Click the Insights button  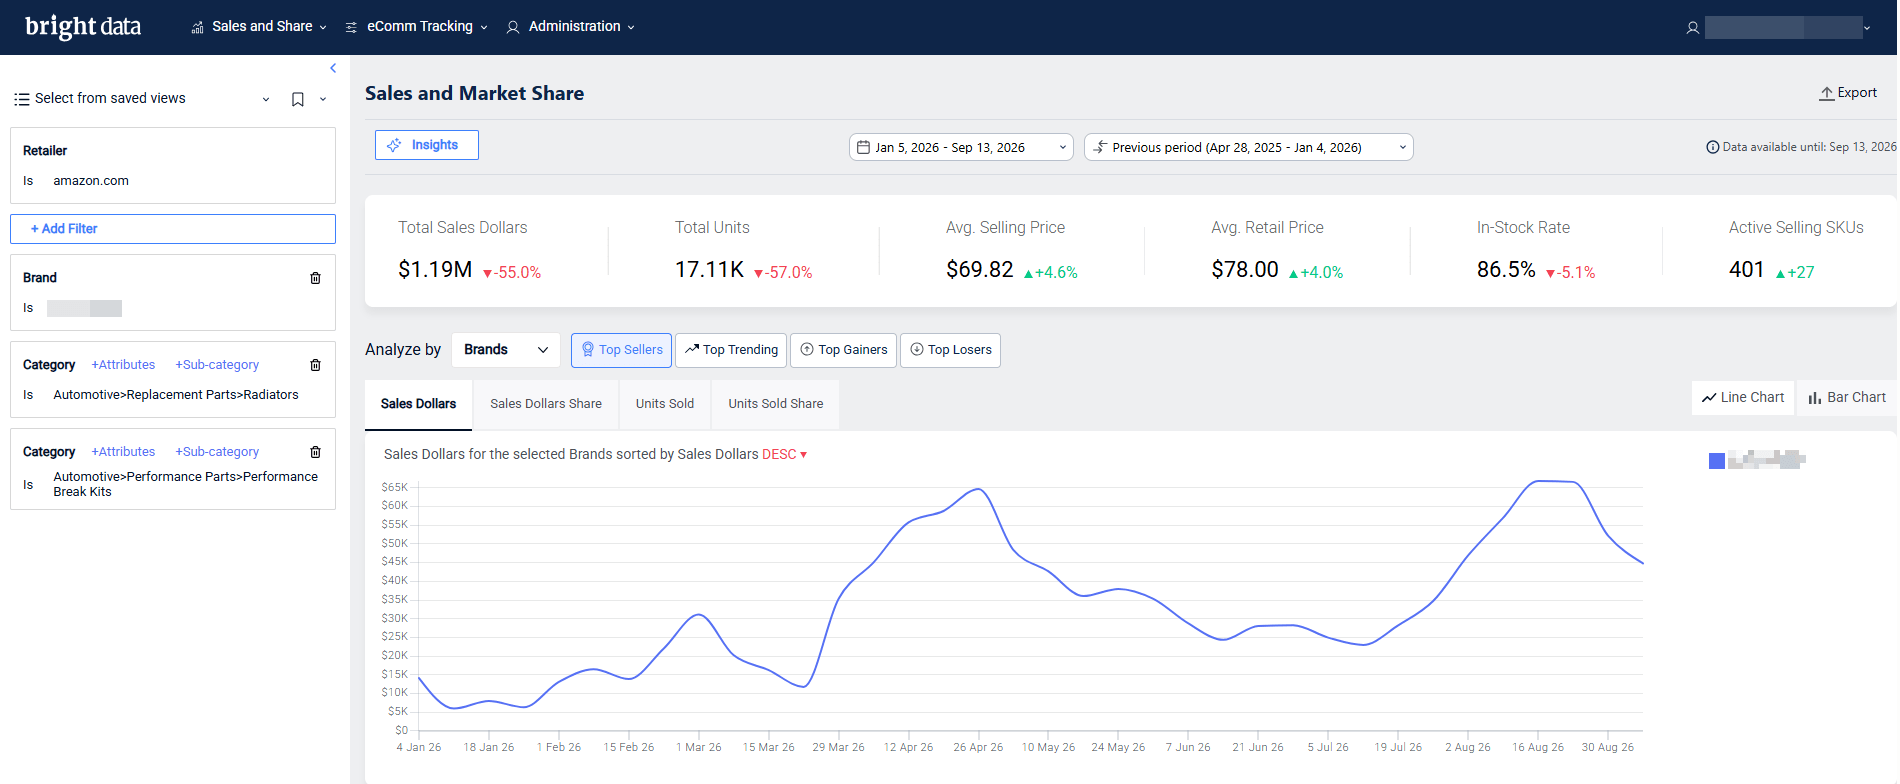point(427,145)
